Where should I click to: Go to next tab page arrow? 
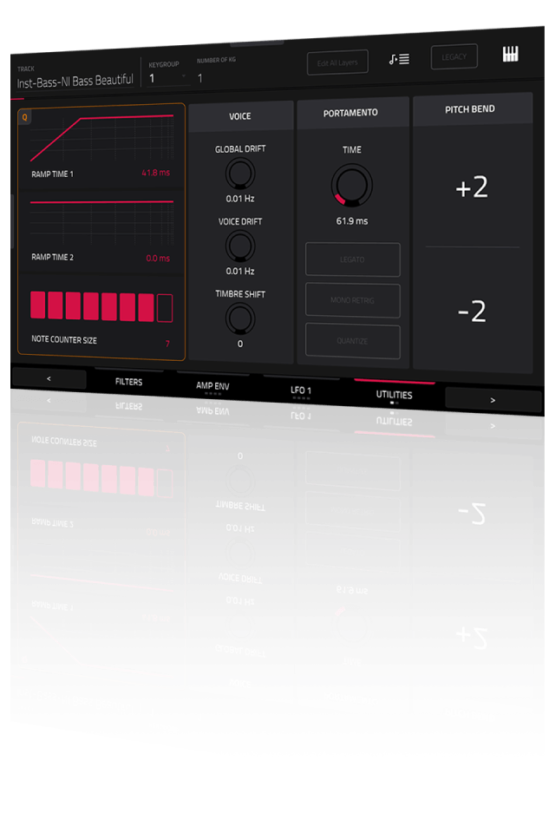[x=493, y=400]
